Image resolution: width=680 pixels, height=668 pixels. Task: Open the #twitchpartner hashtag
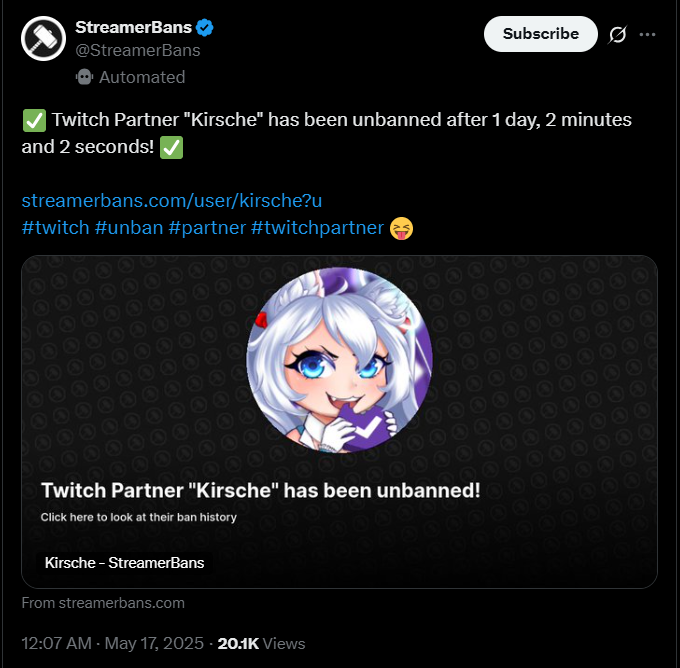[x=317, y=227]
